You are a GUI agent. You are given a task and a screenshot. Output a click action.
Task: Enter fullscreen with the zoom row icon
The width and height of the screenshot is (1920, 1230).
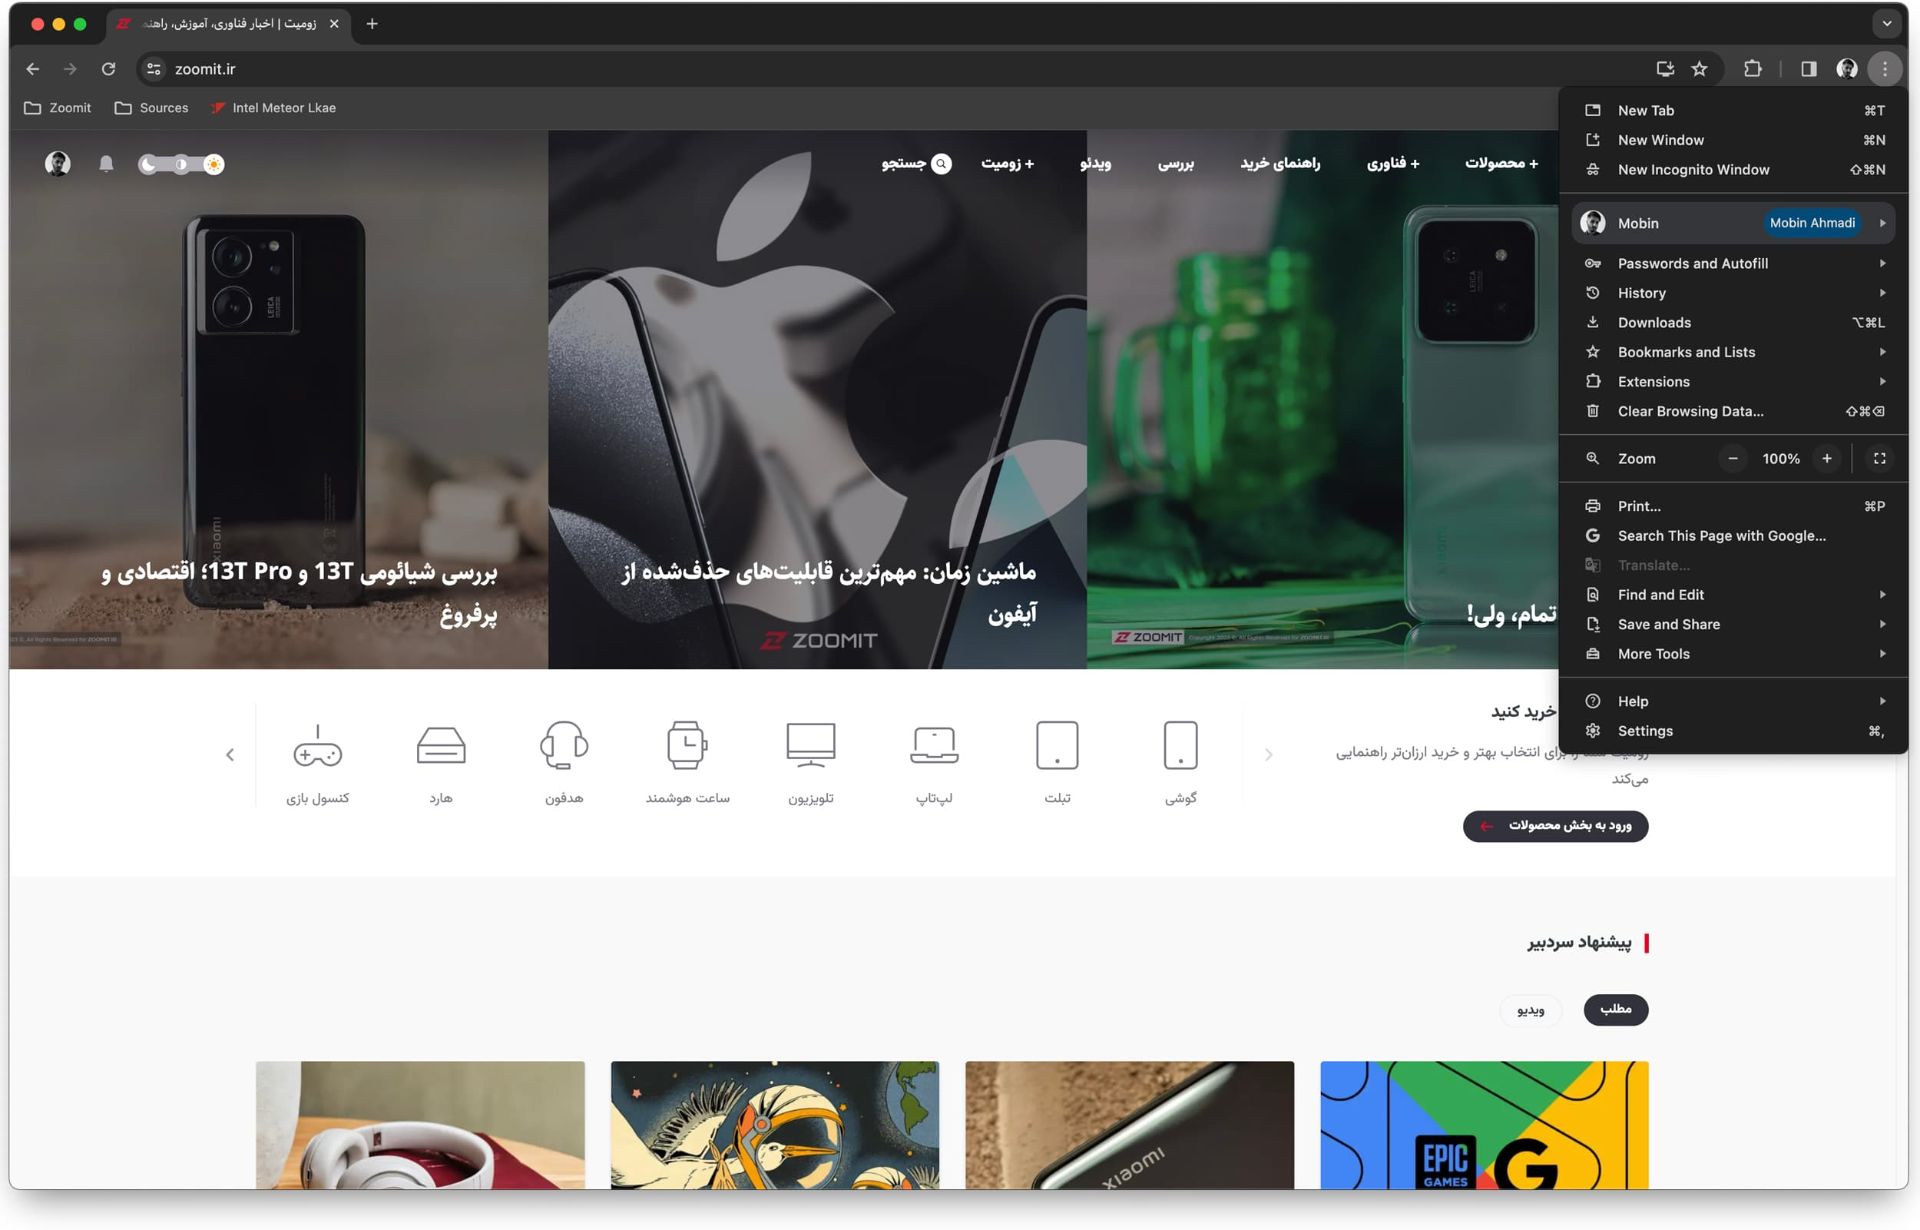pos(1879,459)
